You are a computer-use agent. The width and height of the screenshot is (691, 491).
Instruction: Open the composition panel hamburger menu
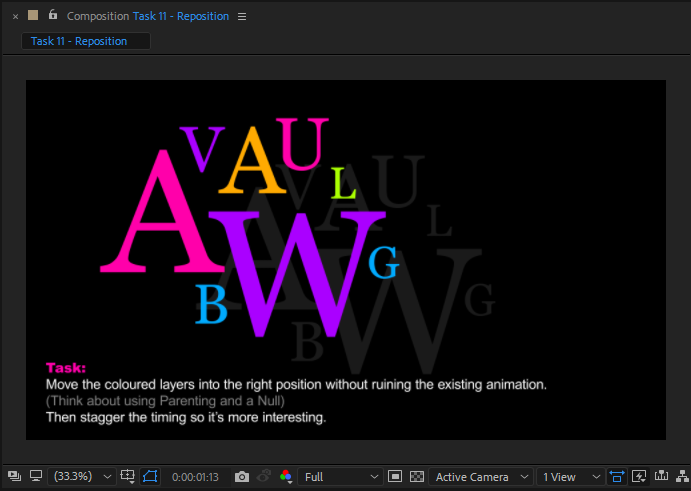point(242,16)
